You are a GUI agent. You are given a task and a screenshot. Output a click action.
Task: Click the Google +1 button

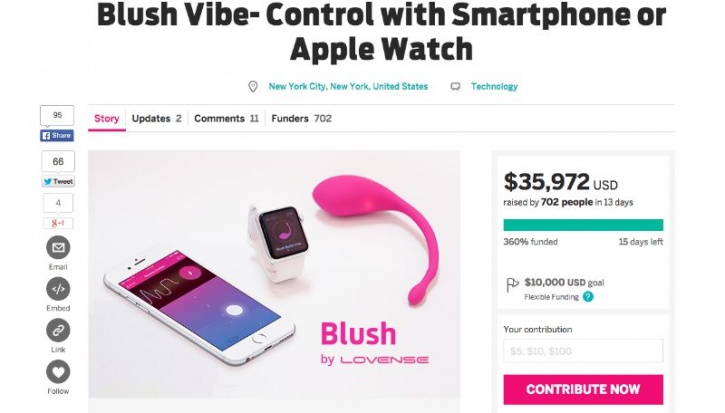pos(58,223)
